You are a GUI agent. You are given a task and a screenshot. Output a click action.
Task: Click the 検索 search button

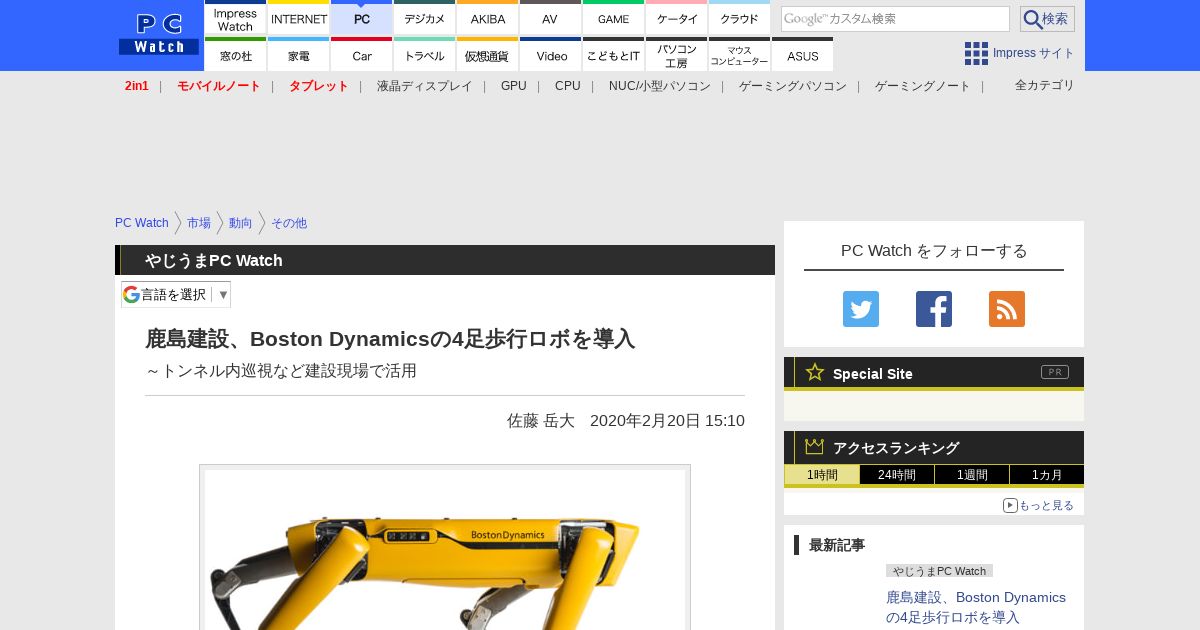tap(1047, 19)
